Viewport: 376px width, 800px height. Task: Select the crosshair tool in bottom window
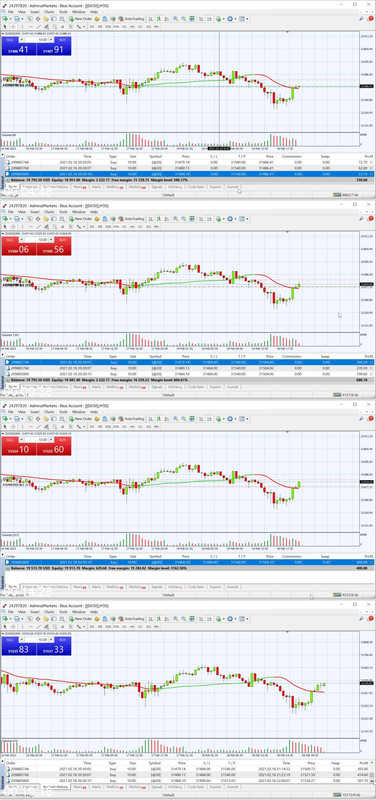(x=13, y=626)
